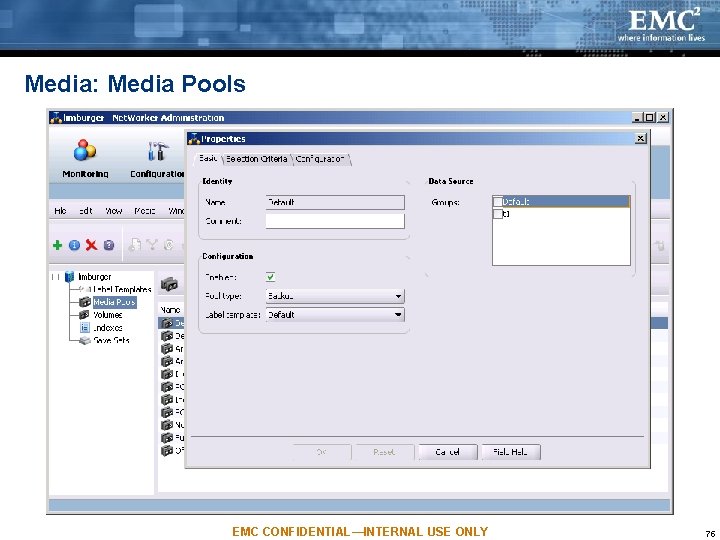This screenshot has width=720, height=540.
Task: Switch to the Selection Criteria tab
Action: (256, 159)
